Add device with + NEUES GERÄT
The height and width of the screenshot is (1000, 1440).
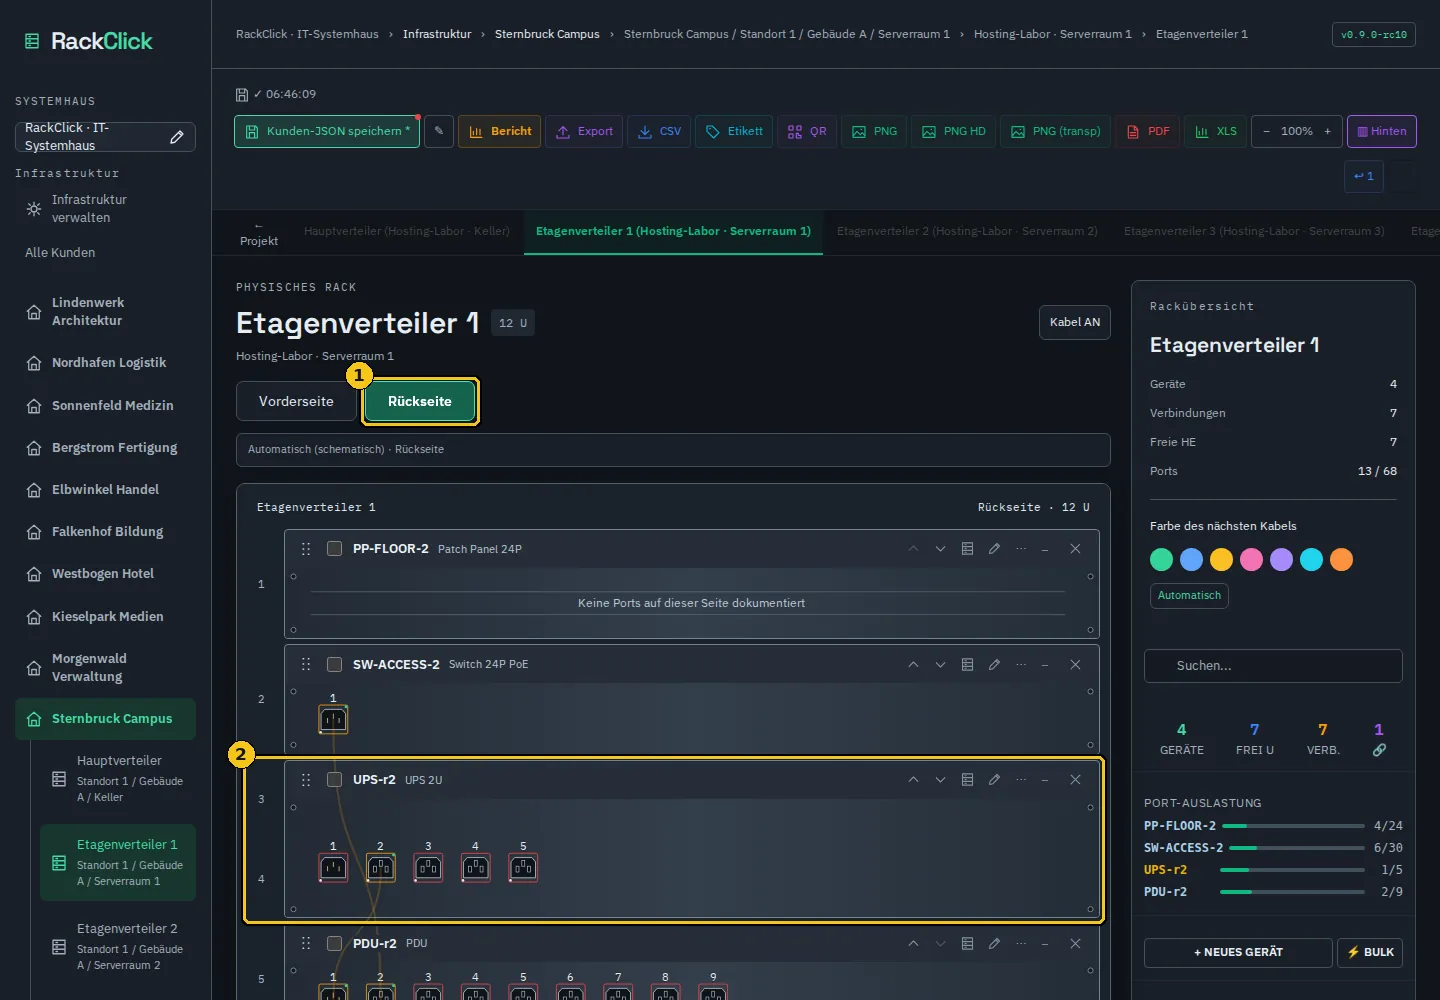click(x=1238, y=953)
